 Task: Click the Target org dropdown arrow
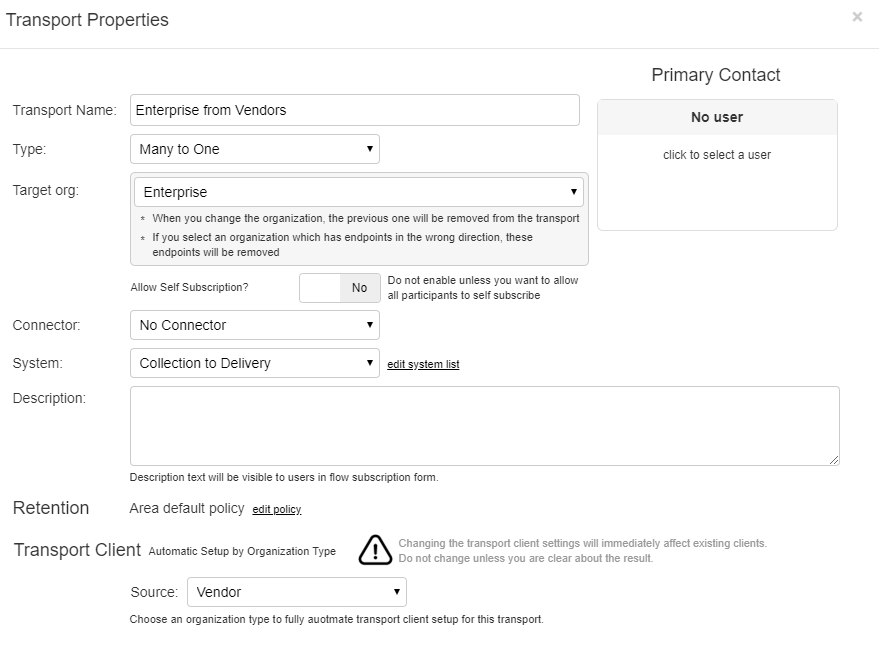[x=574, y=192]
